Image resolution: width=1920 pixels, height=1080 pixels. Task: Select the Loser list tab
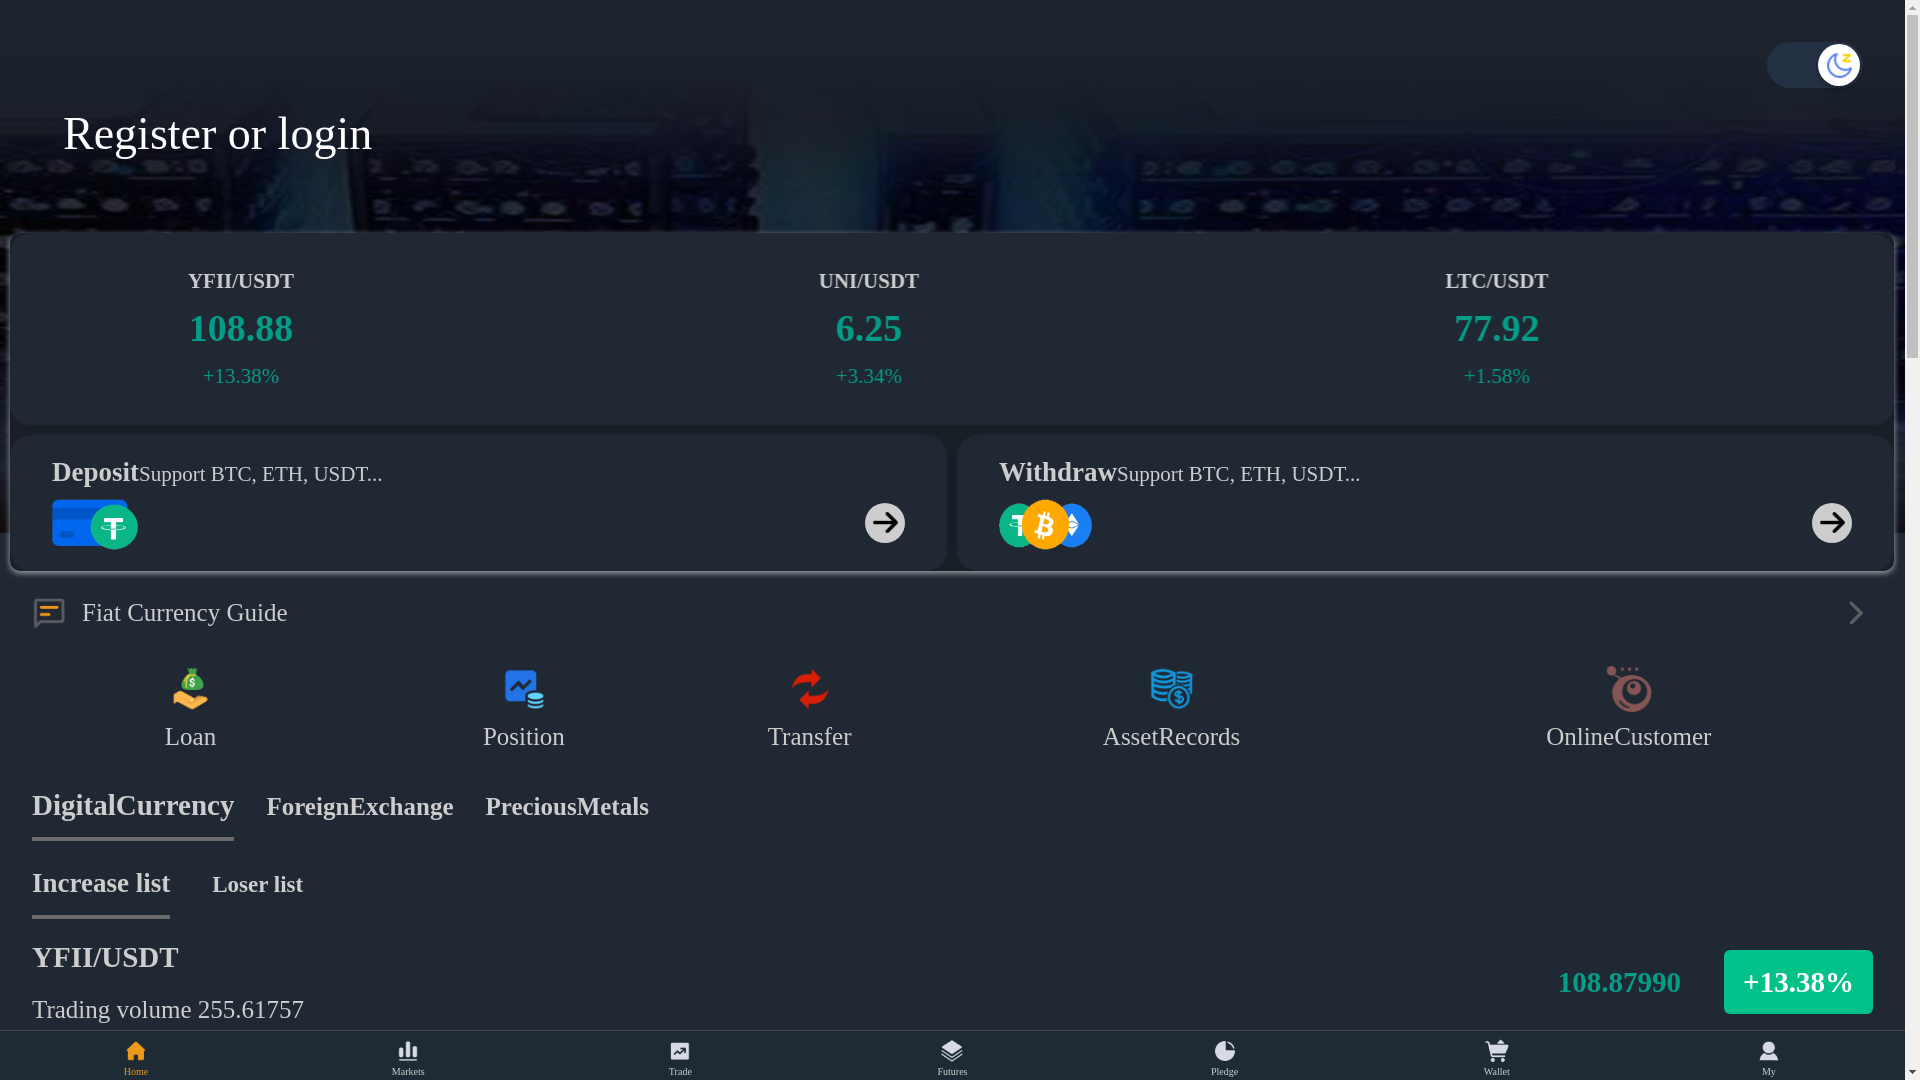point(257,885)
